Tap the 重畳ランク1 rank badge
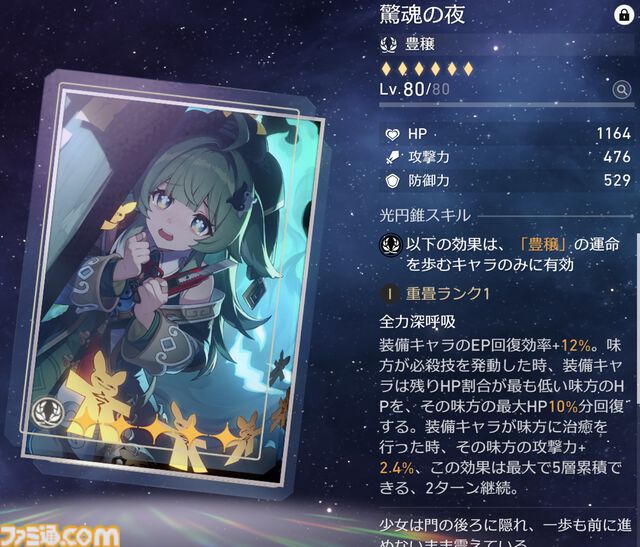640x547 pixels. point(390,294)
